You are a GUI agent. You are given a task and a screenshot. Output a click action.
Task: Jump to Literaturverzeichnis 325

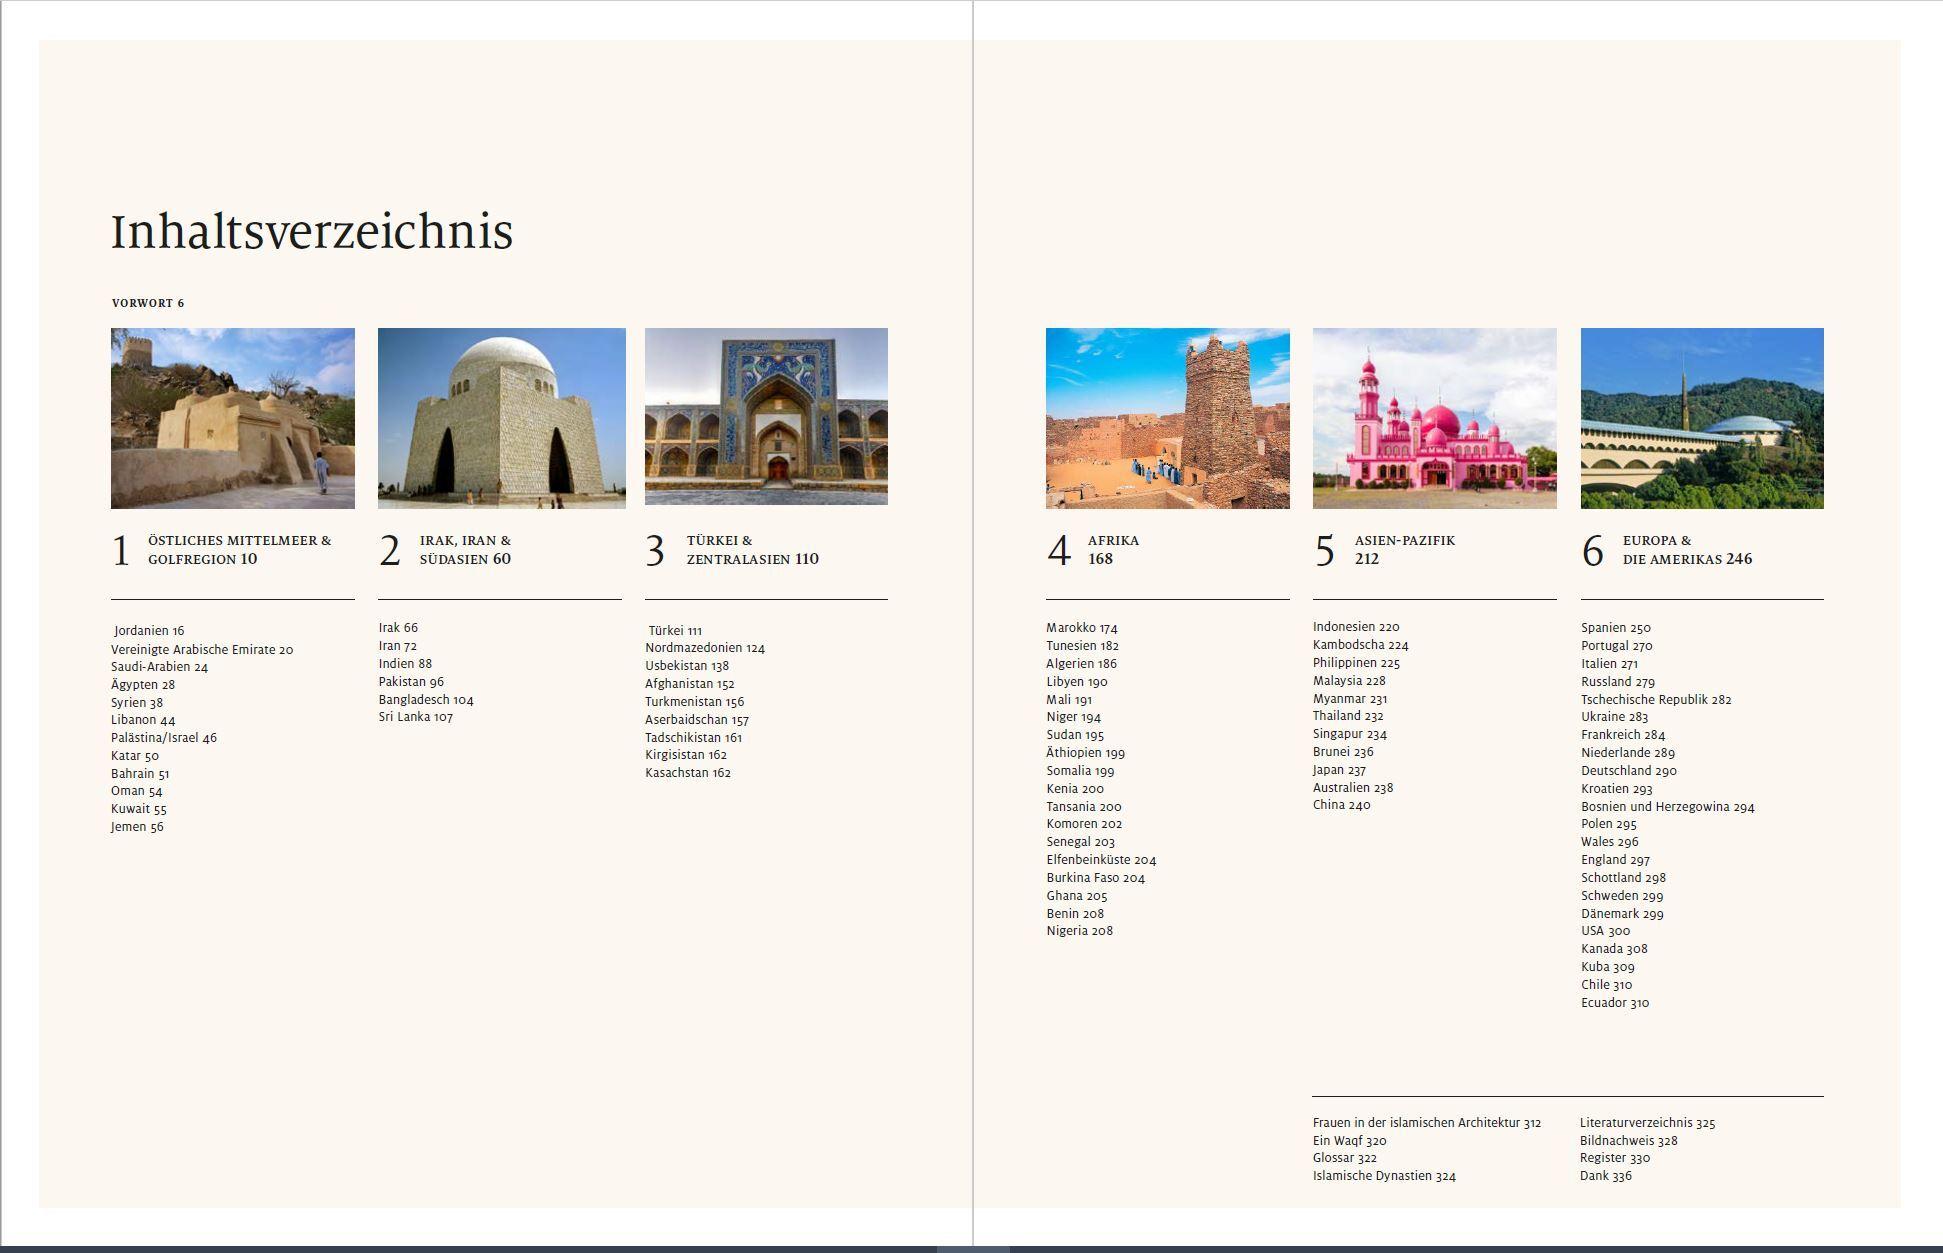coord(1647,1123)
